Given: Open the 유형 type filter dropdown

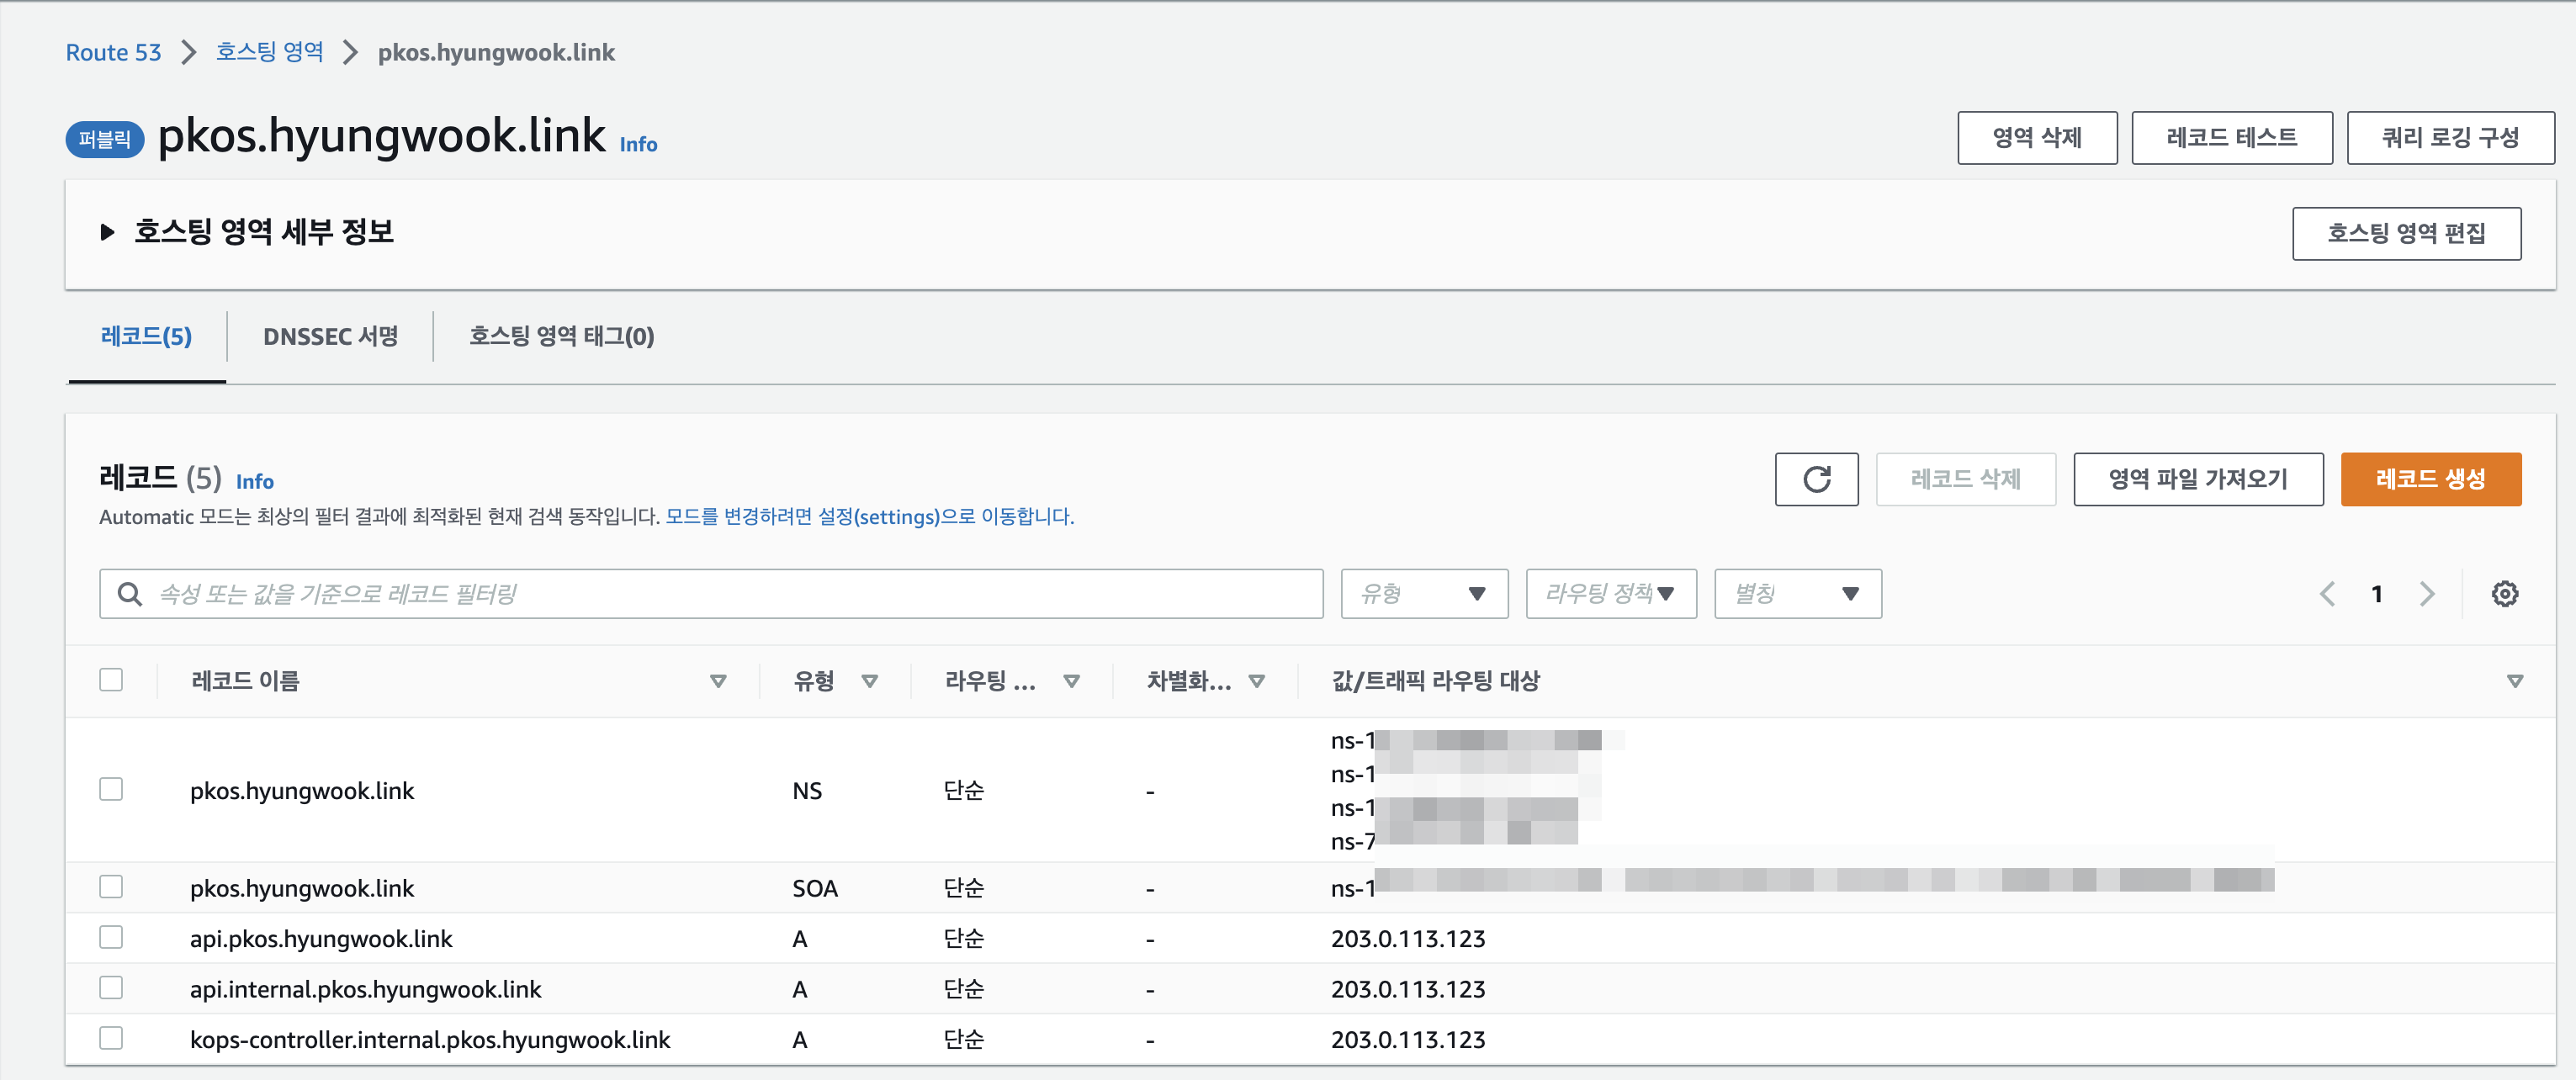Looking at the screenshot, I should point(1423,594).
